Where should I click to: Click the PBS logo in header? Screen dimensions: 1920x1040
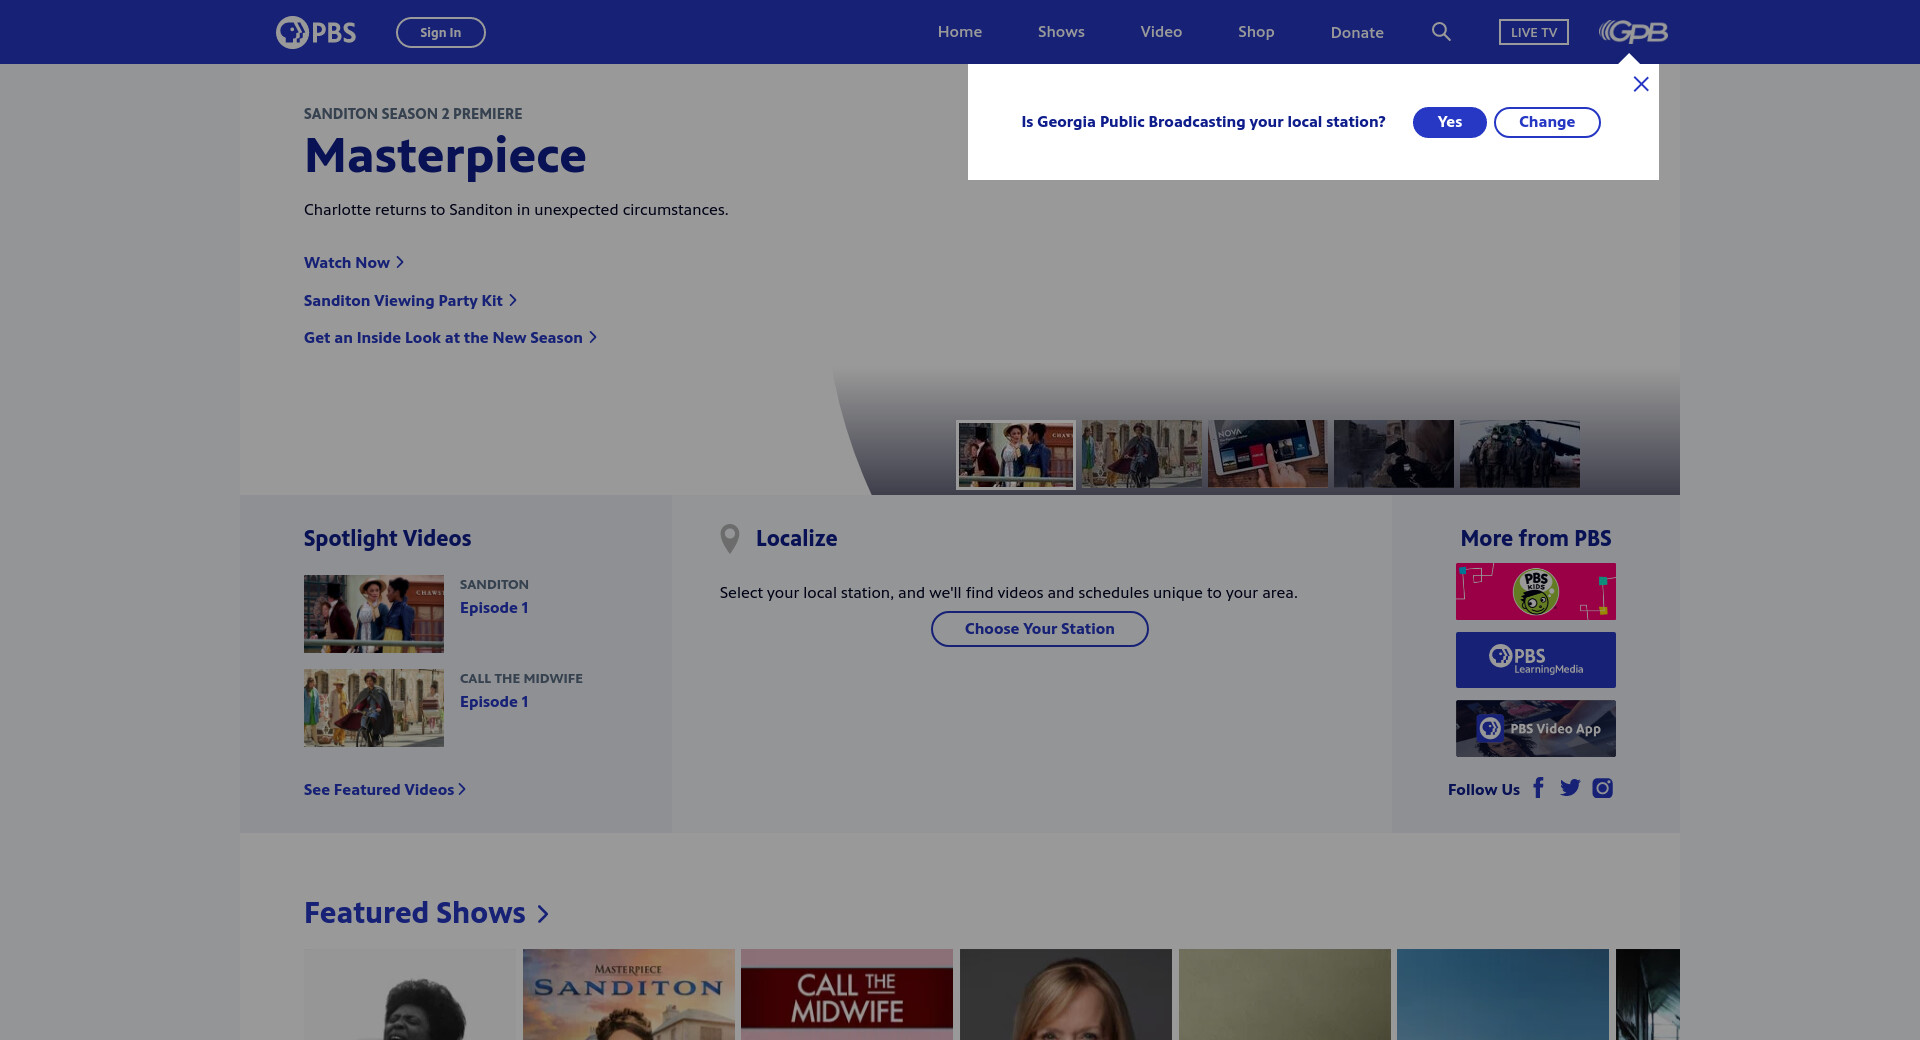[x=316, y=32]
